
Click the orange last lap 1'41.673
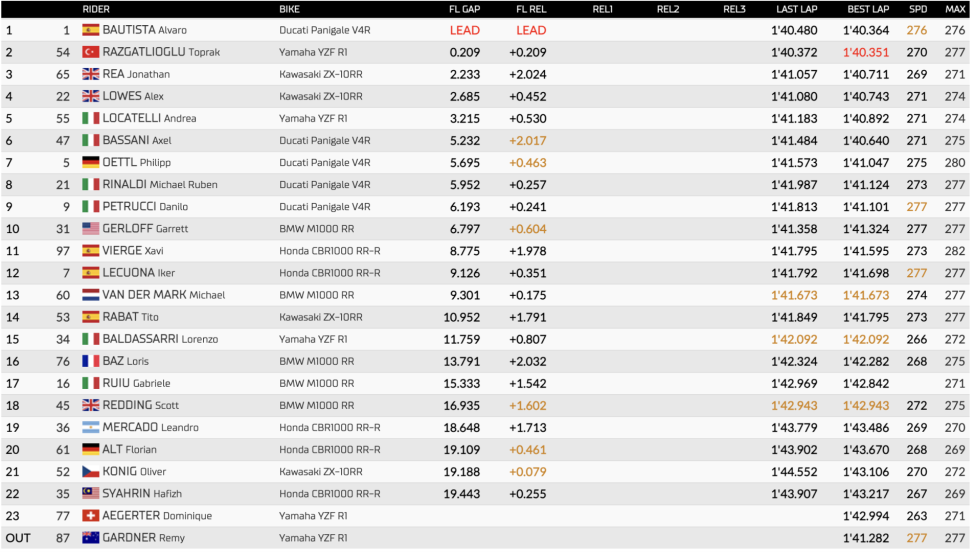794,295
